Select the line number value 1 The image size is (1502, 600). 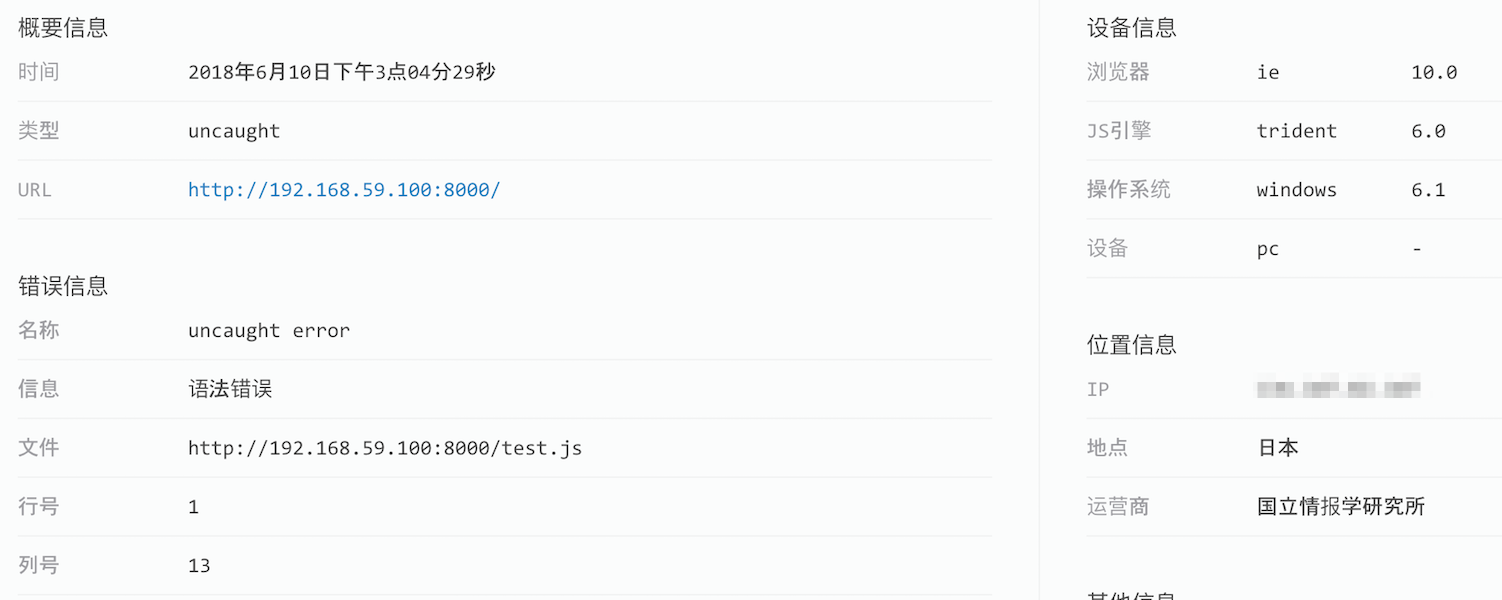(x=191, y=506)
